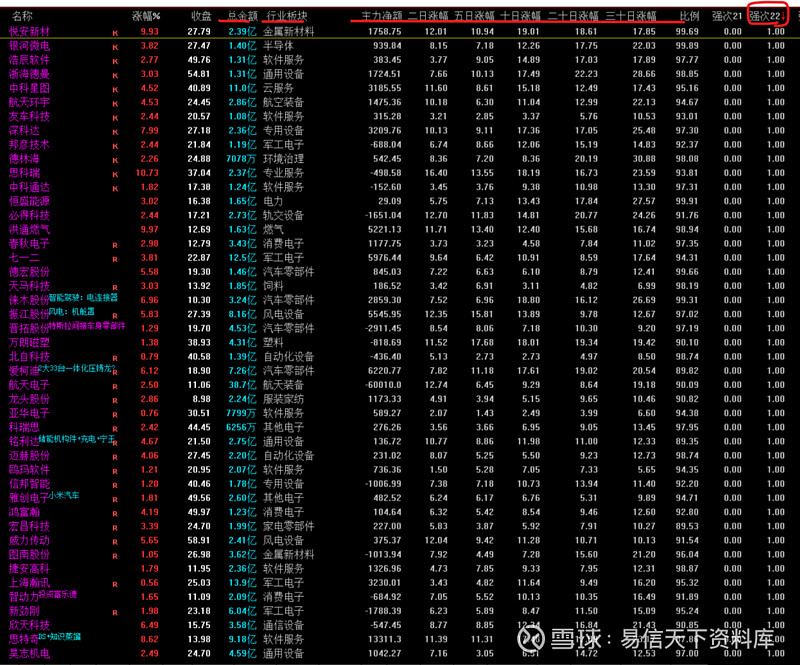Click the 10.73 gain value of 思科瑞
Viewport: 800px width, 665px height.
tap(147, 173)
